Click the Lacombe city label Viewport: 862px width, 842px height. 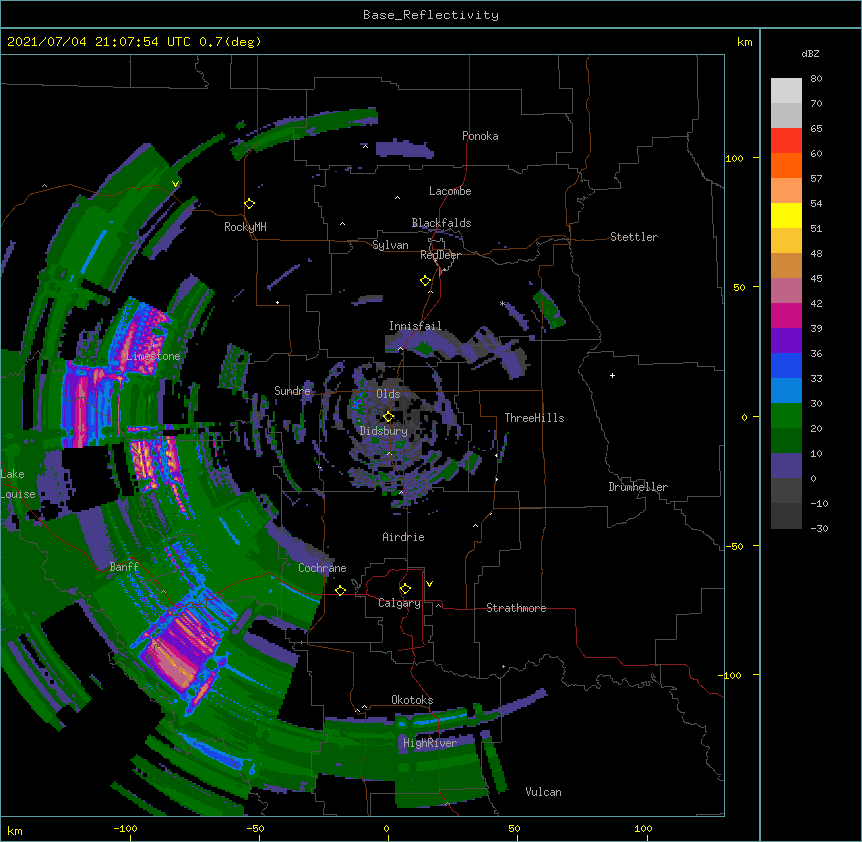pos(450,191)
